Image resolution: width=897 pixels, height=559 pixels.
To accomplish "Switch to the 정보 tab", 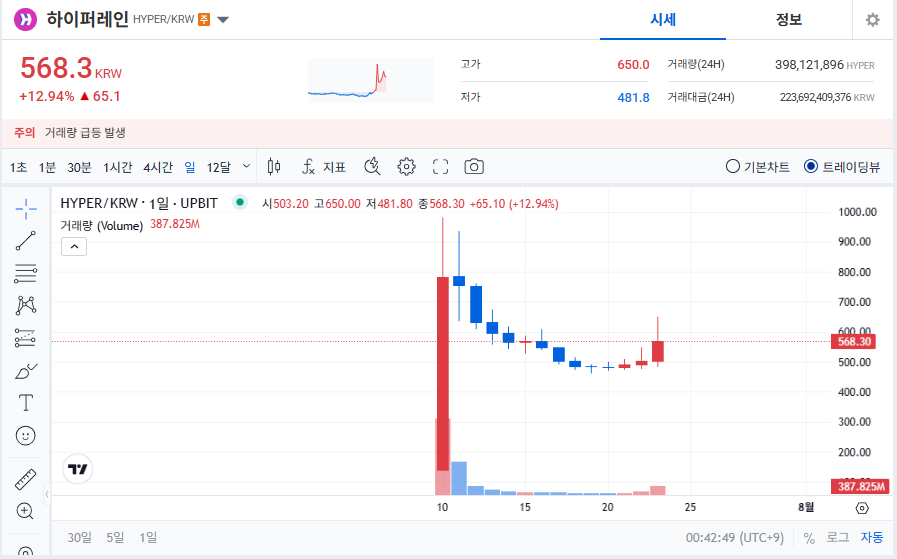I will click(788, 20).
